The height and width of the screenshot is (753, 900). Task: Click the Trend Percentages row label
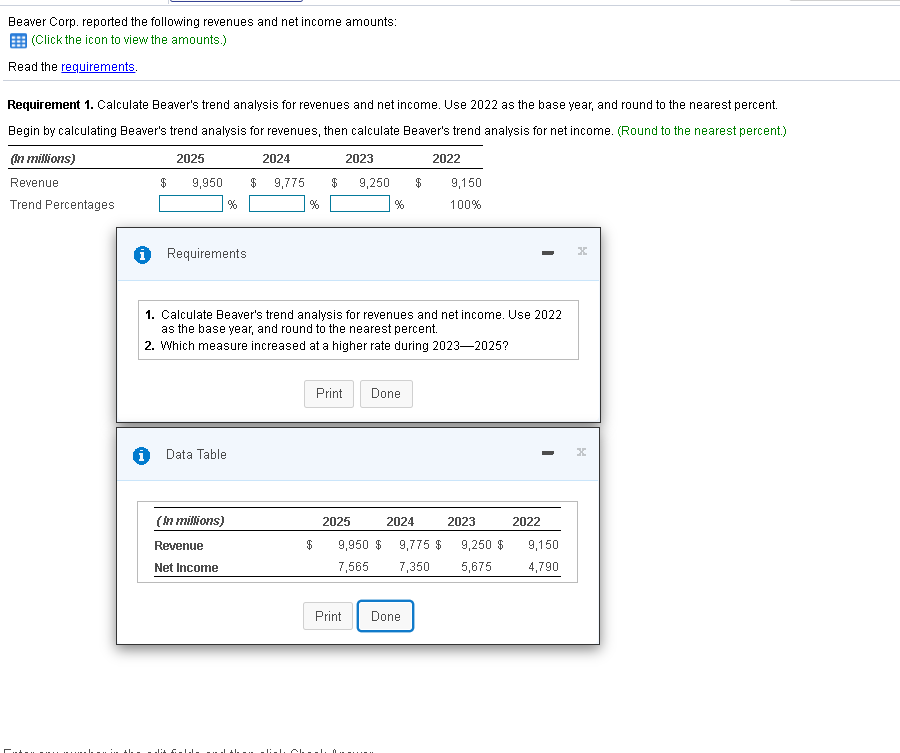[62, 205]
